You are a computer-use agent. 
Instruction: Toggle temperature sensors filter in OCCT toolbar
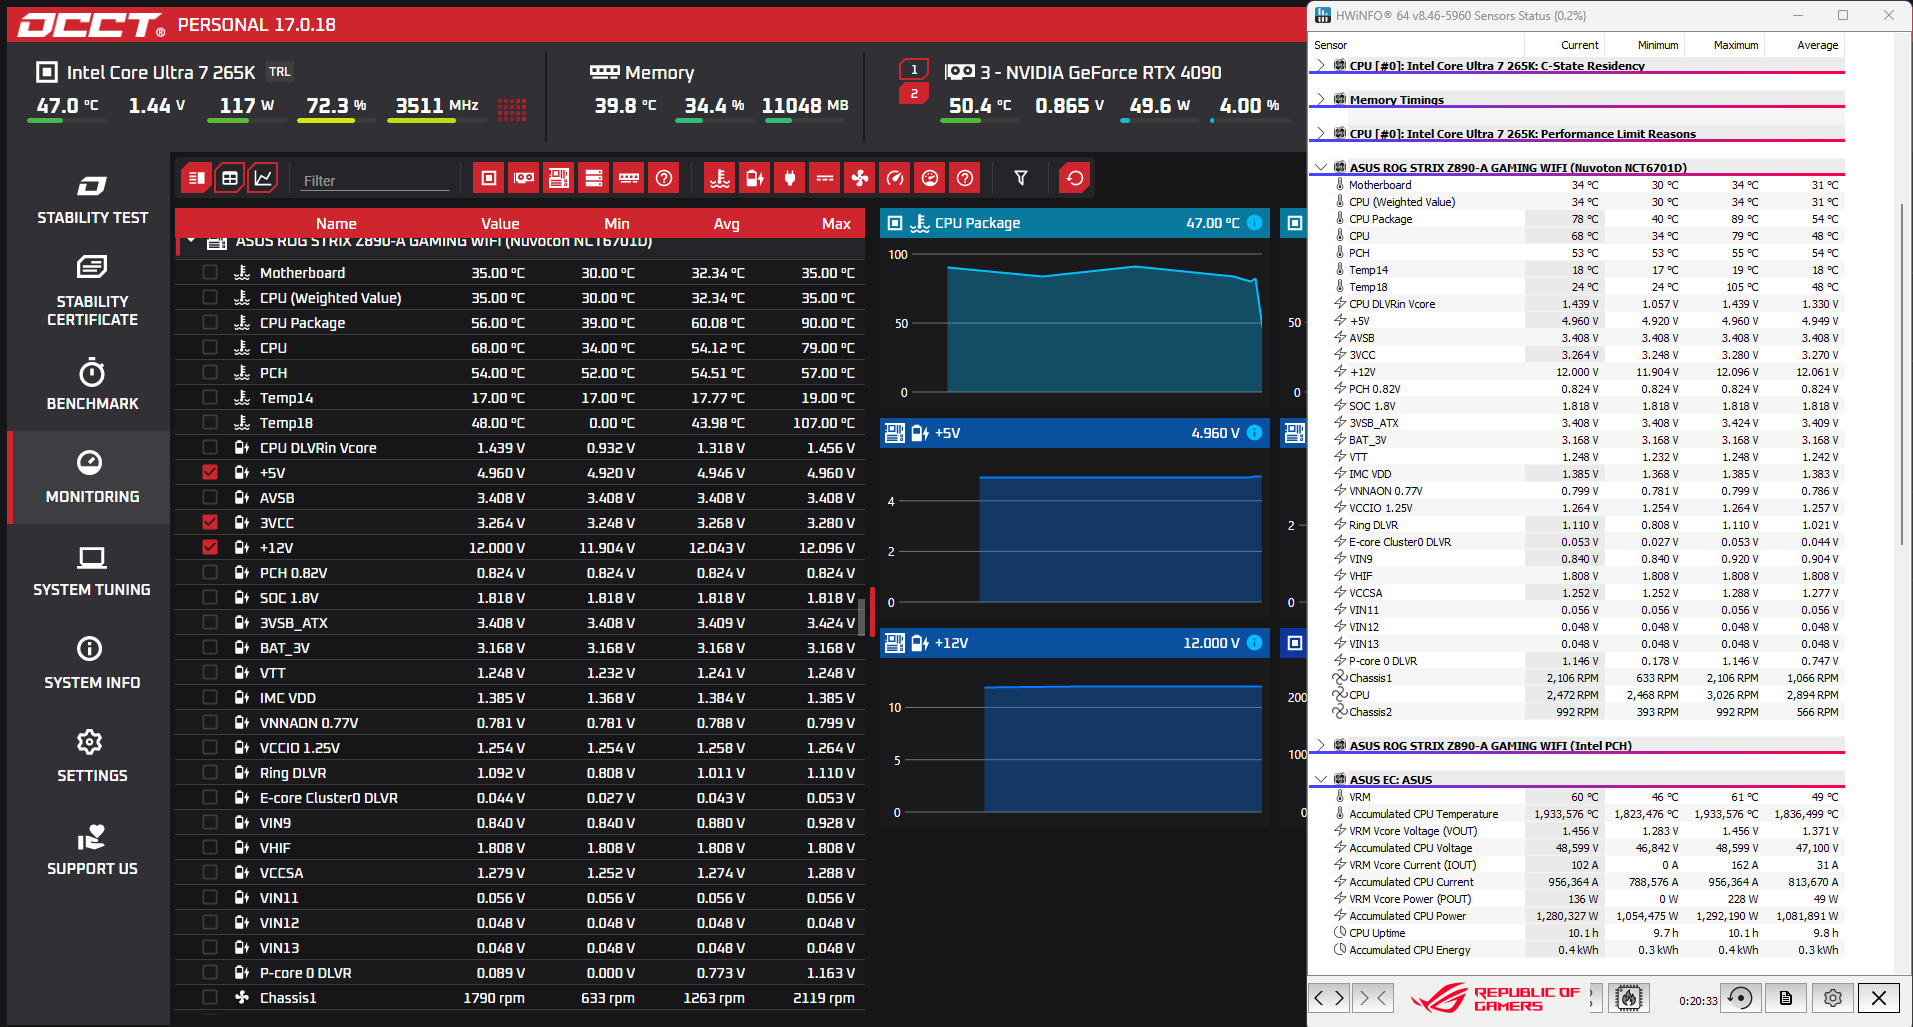[x=720, y=178]
